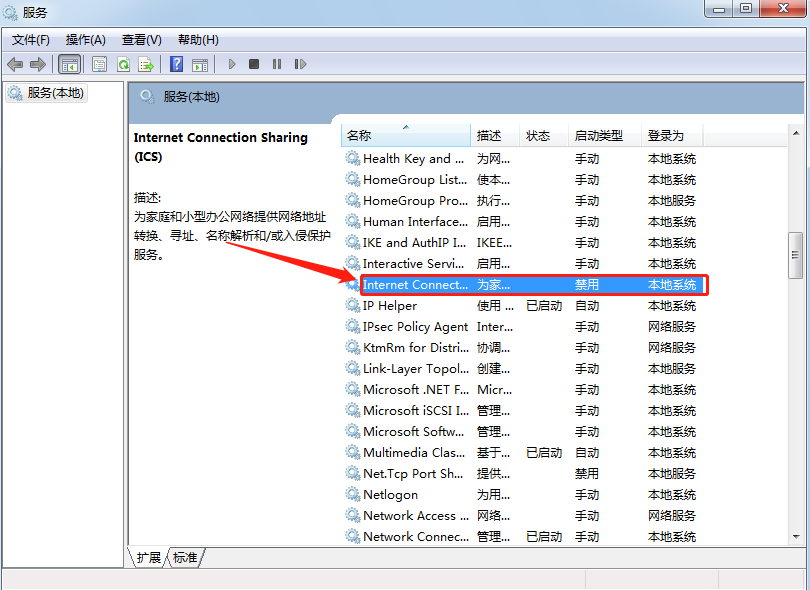This screenshot has width=810, height=590.
Task: Click the Services gear icon in title bar
Action: (10, 12)
